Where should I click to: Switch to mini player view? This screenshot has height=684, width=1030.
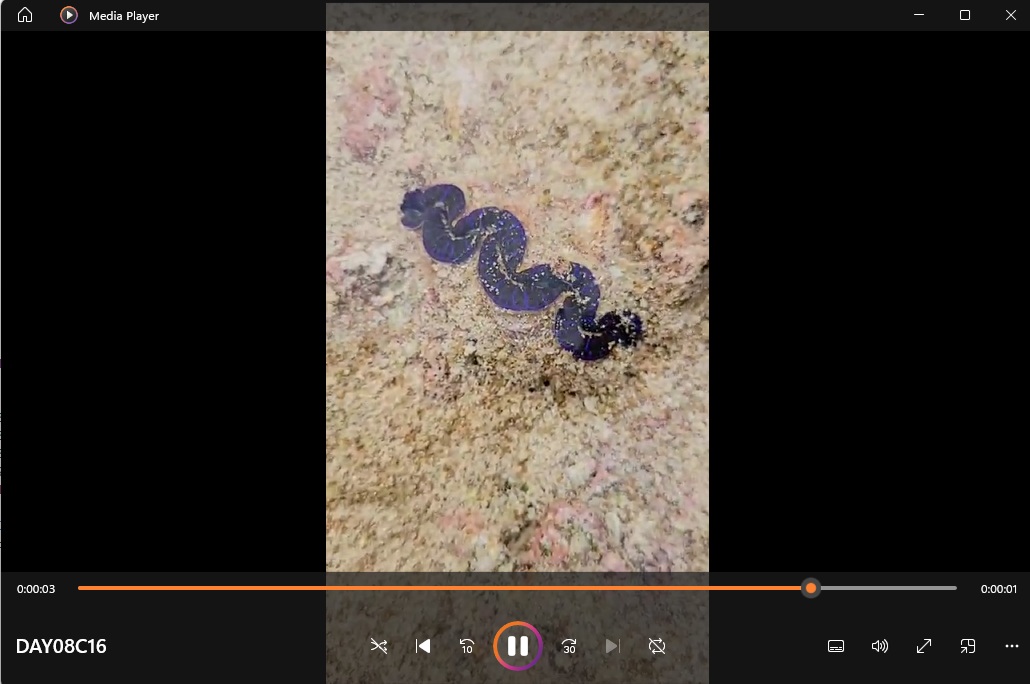tap(967, 646)
